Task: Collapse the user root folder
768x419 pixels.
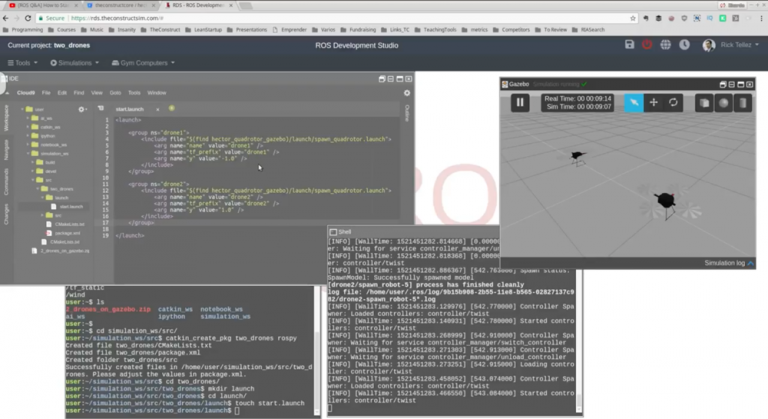Action: (x=22, y=109)
